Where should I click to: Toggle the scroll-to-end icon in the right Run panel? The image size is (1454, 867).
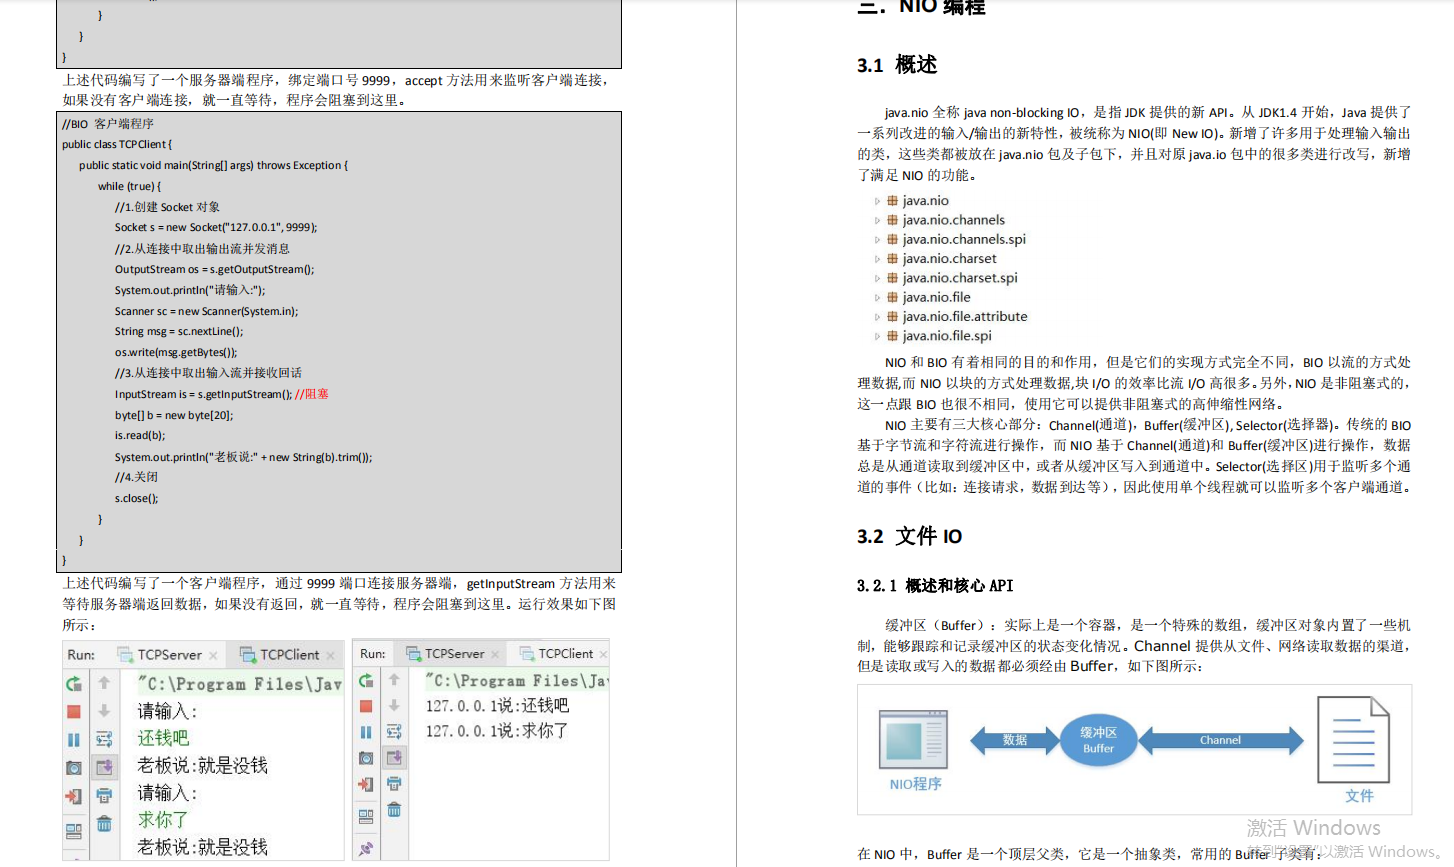[394, 758]
